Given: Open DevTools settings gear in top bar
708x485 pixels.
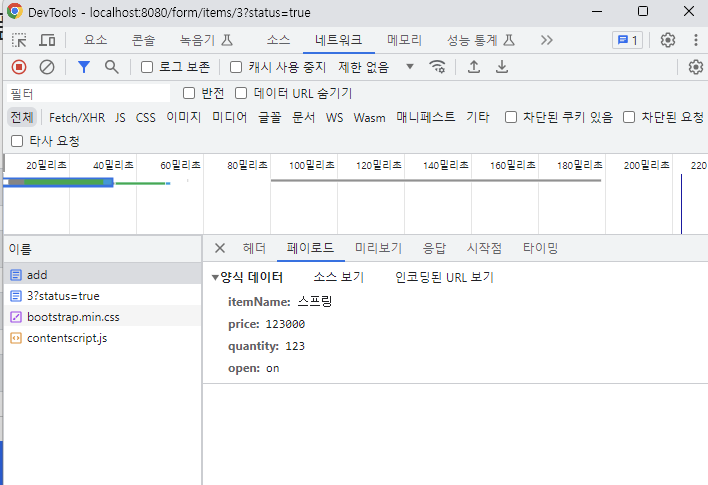Looking at the screenshot, I should click(668, 40).
